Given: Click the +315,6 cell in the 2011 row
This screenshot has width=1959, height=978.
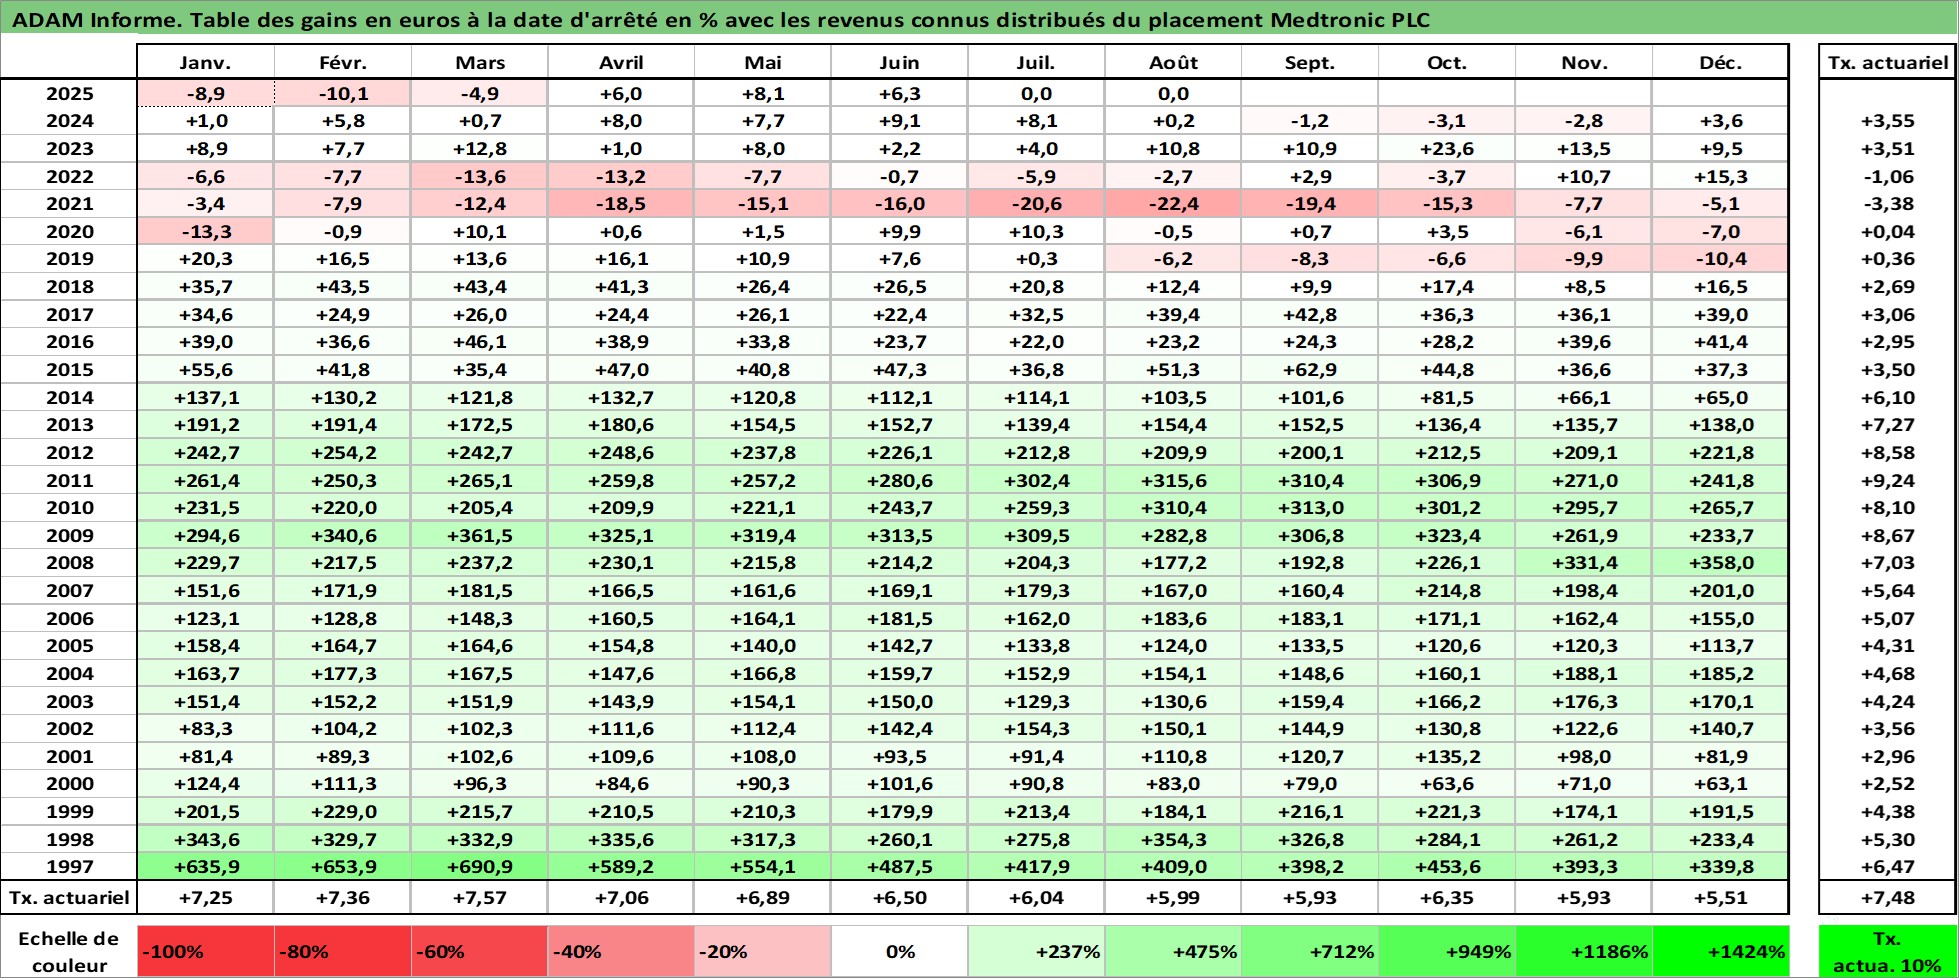Looking at the screenshot, I should pos(1173,480).
